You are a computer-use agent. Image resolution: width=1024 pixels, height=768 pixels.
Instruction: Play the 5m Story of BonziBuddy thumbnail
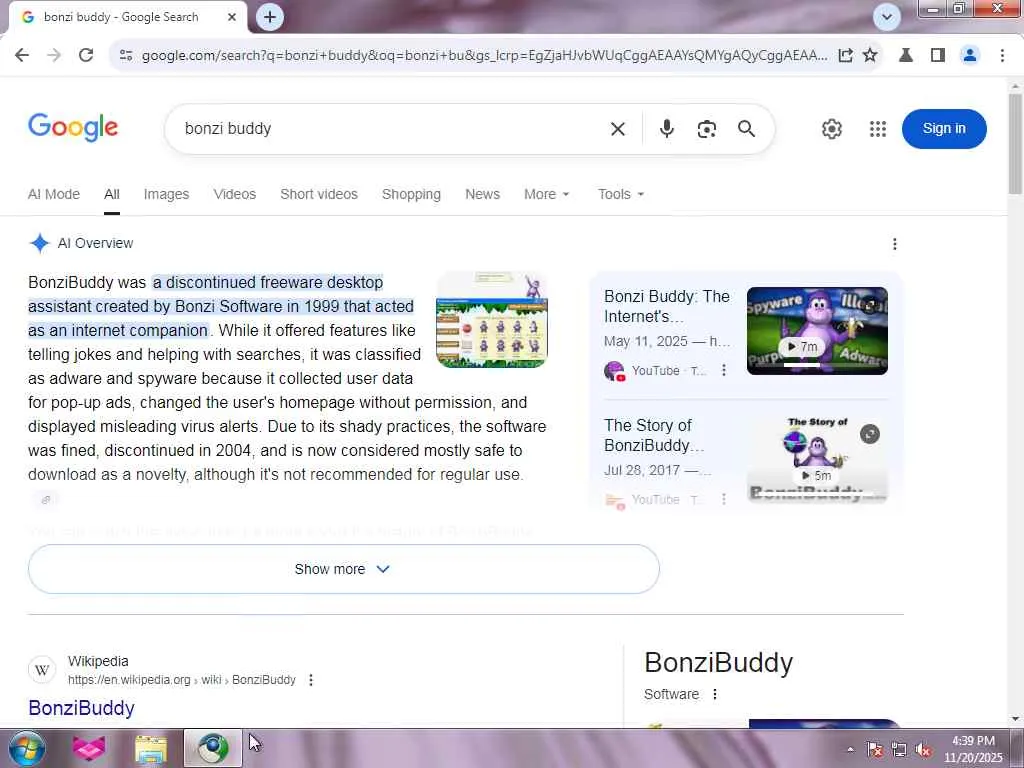coord(817,460)
